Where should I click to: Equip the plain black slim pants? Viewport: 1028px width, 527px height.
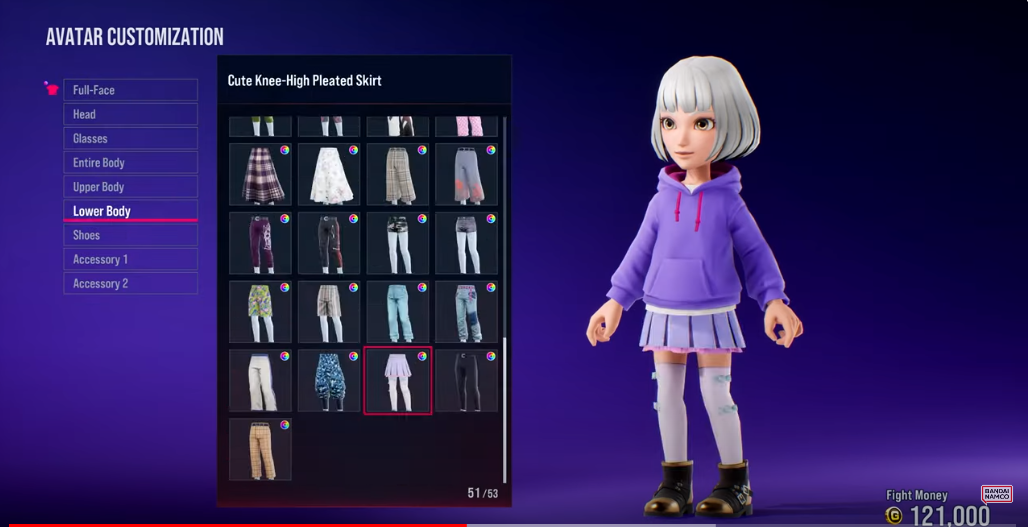point(466,381)
